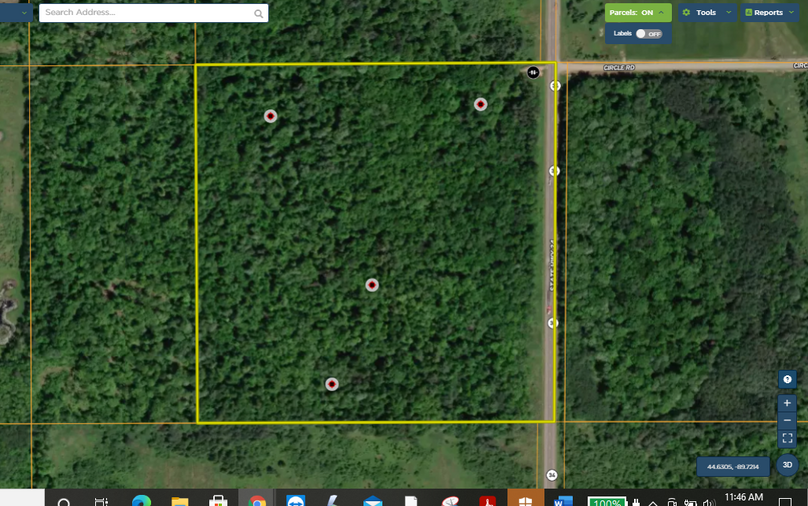Select the top-left red point marker in parcel

coord(270,116)
